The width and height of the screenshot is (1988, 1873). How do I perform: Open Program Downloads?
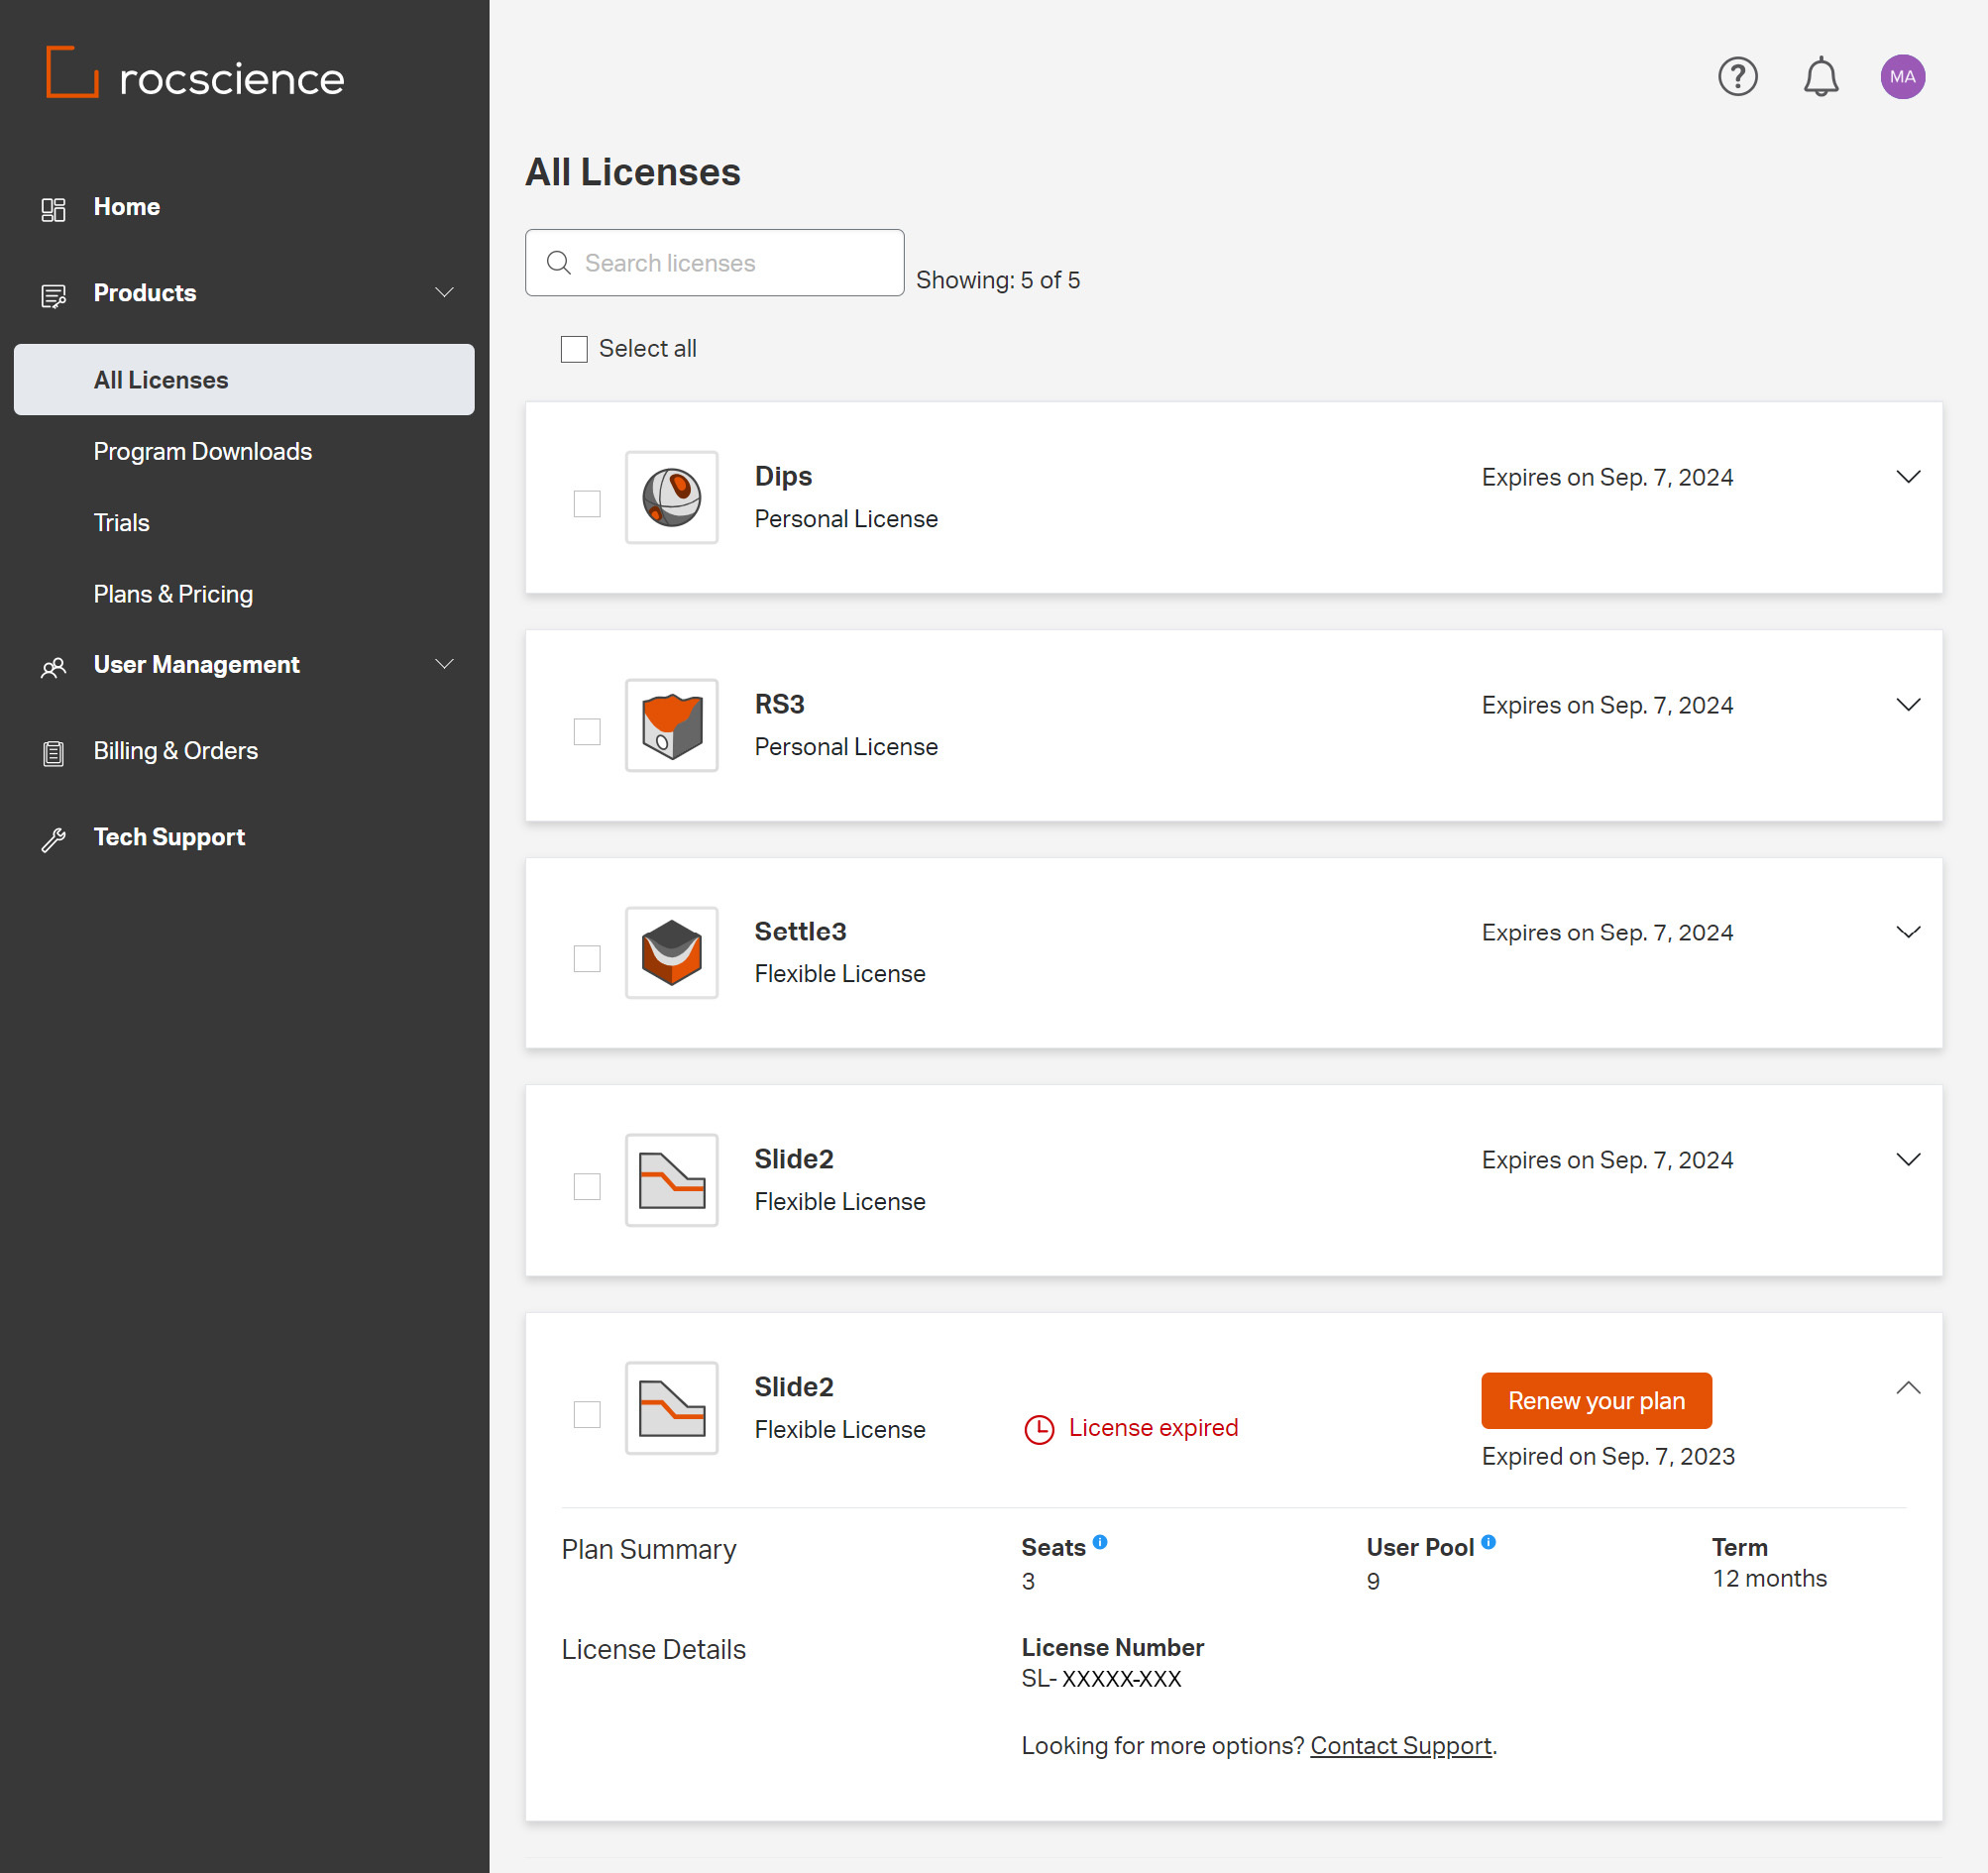coord(203,451)
